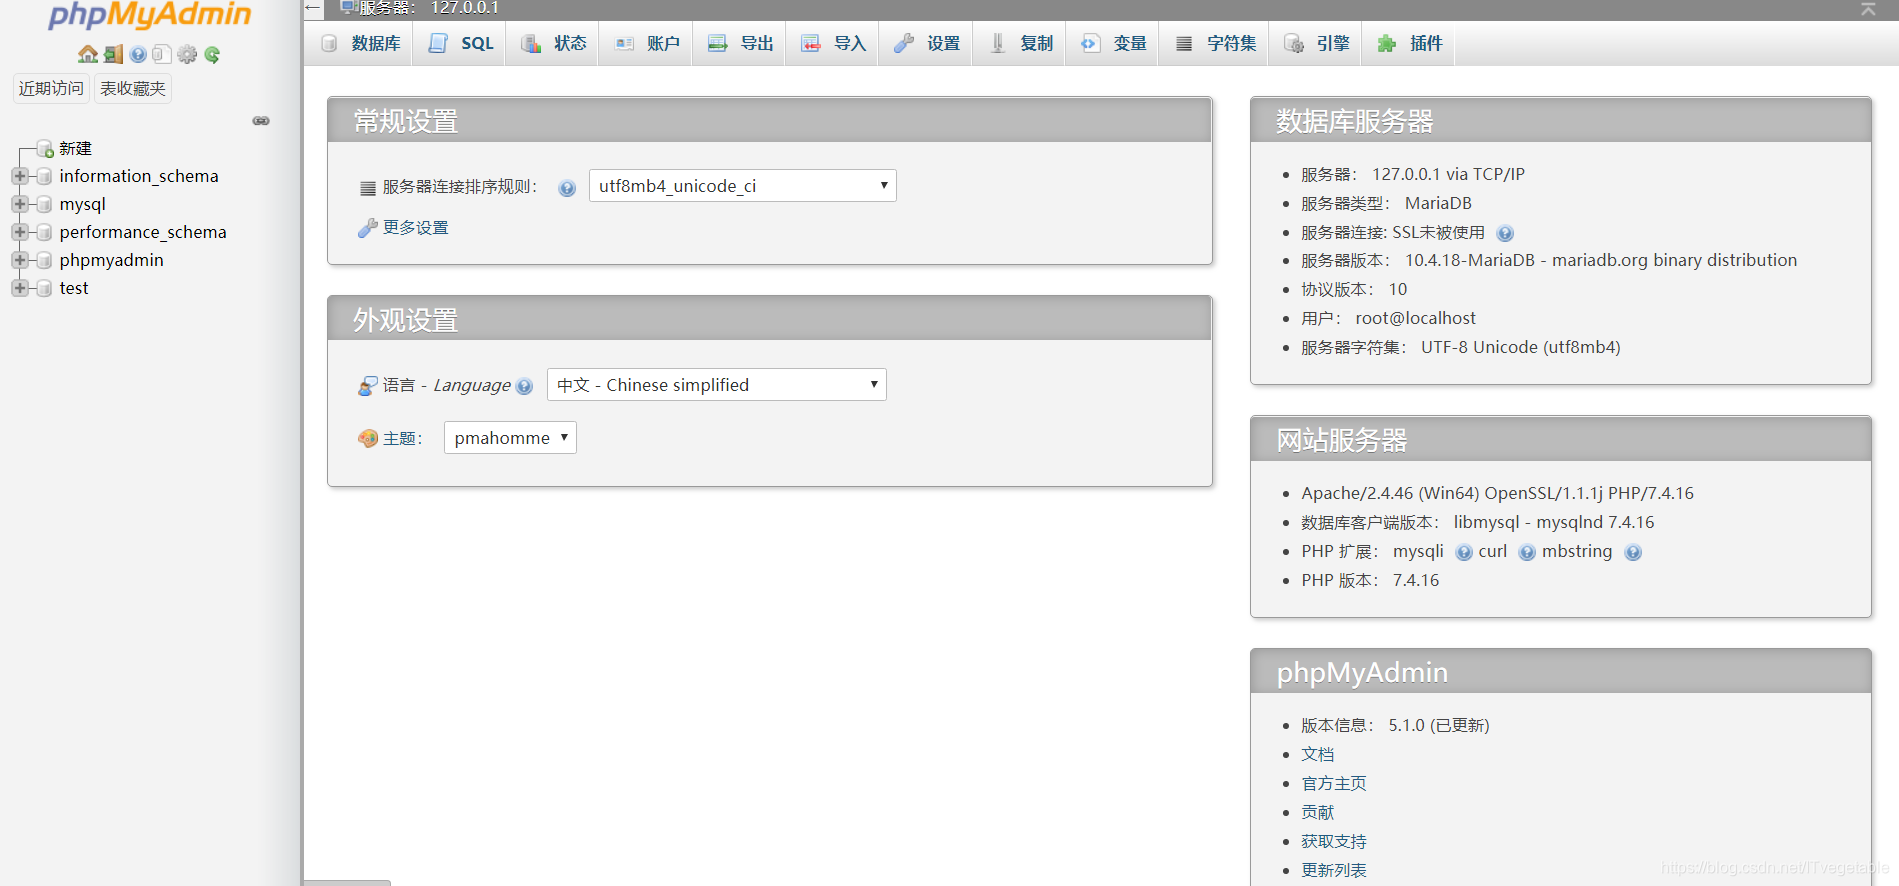
Task: Expand the performance_schema database node
Action: (19, 232)
